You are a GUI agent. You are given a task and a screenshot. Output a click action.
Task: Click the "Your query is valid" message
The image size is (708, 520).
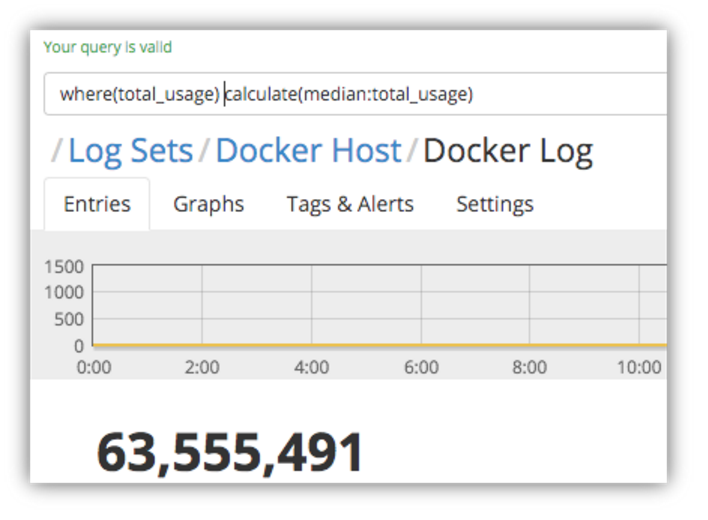click(108, 47)
